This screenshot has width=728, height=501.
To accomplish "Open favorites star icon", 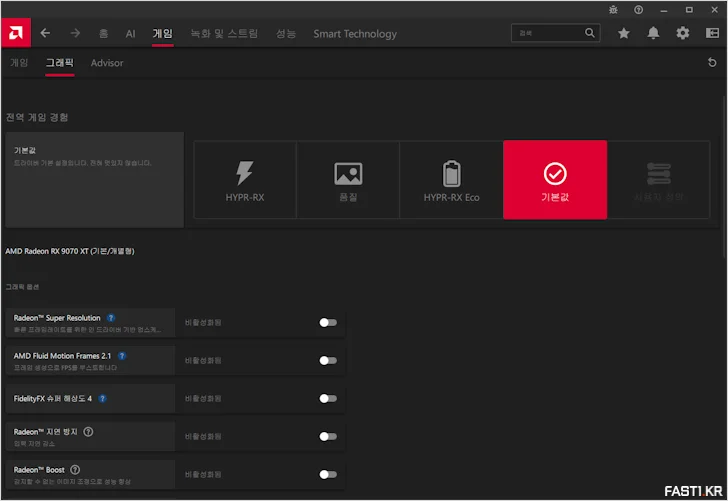I will point(624,33).
